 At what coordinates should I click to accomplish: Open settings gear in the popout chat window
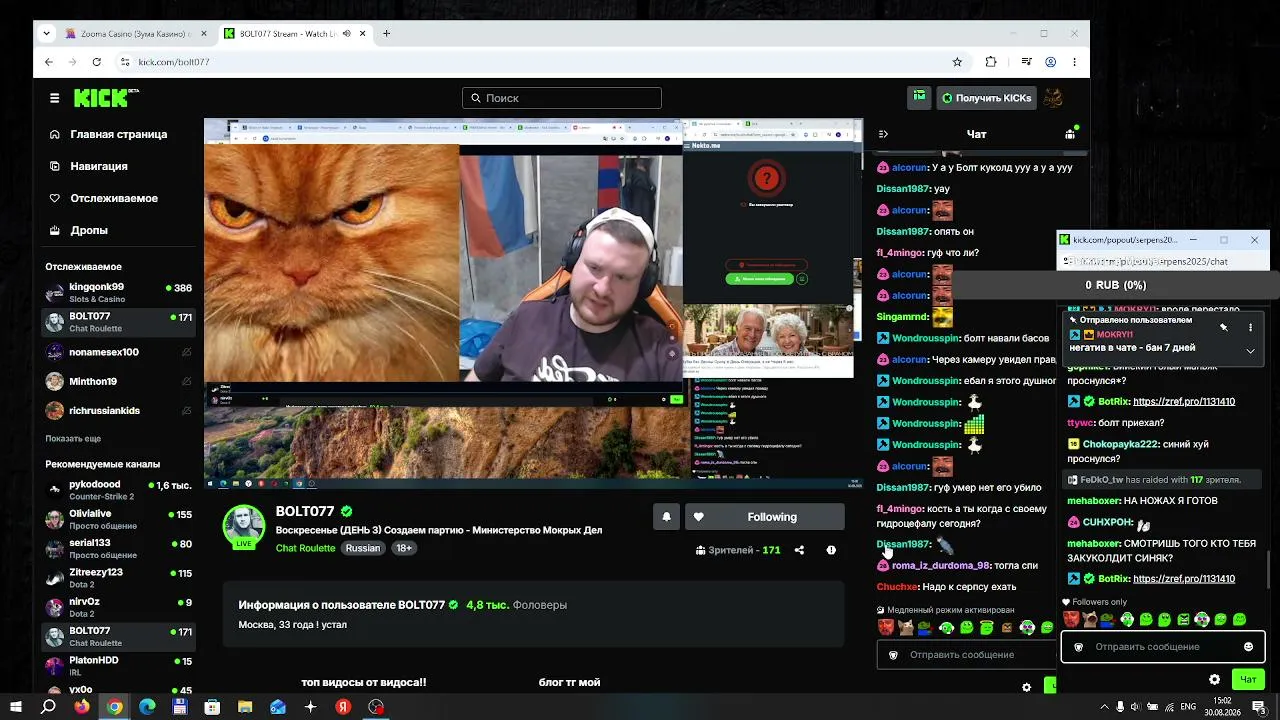(1215, 680)
